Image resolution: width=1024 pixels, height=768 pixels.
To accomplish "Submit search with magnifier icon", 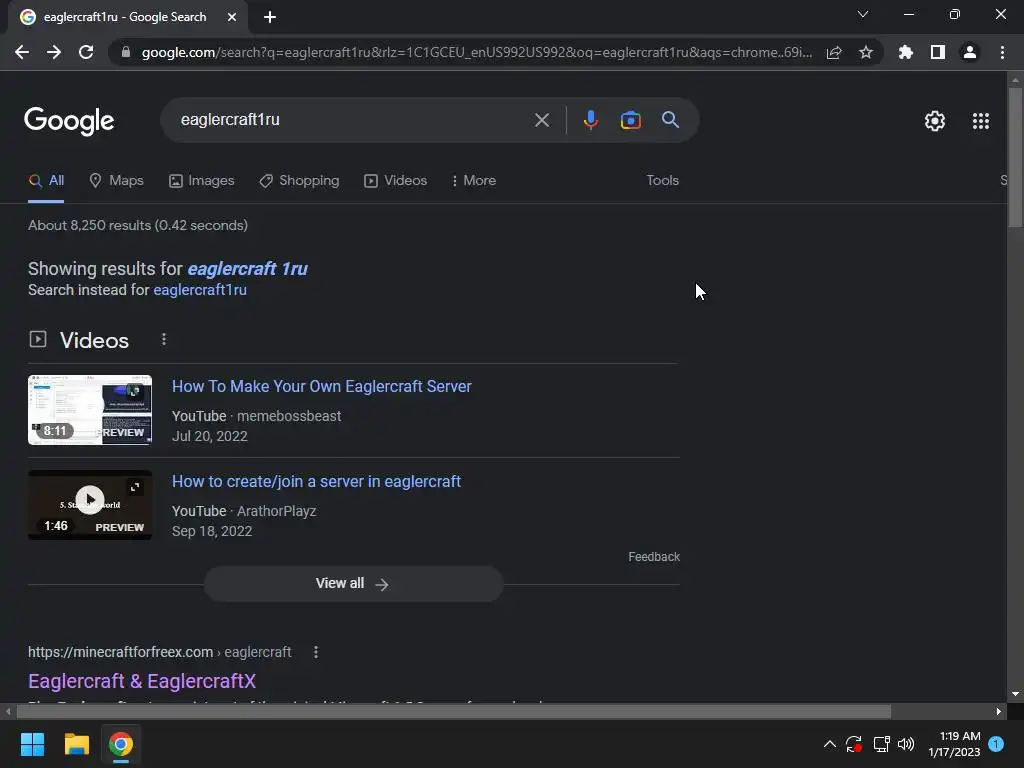I will pos(670,120).
